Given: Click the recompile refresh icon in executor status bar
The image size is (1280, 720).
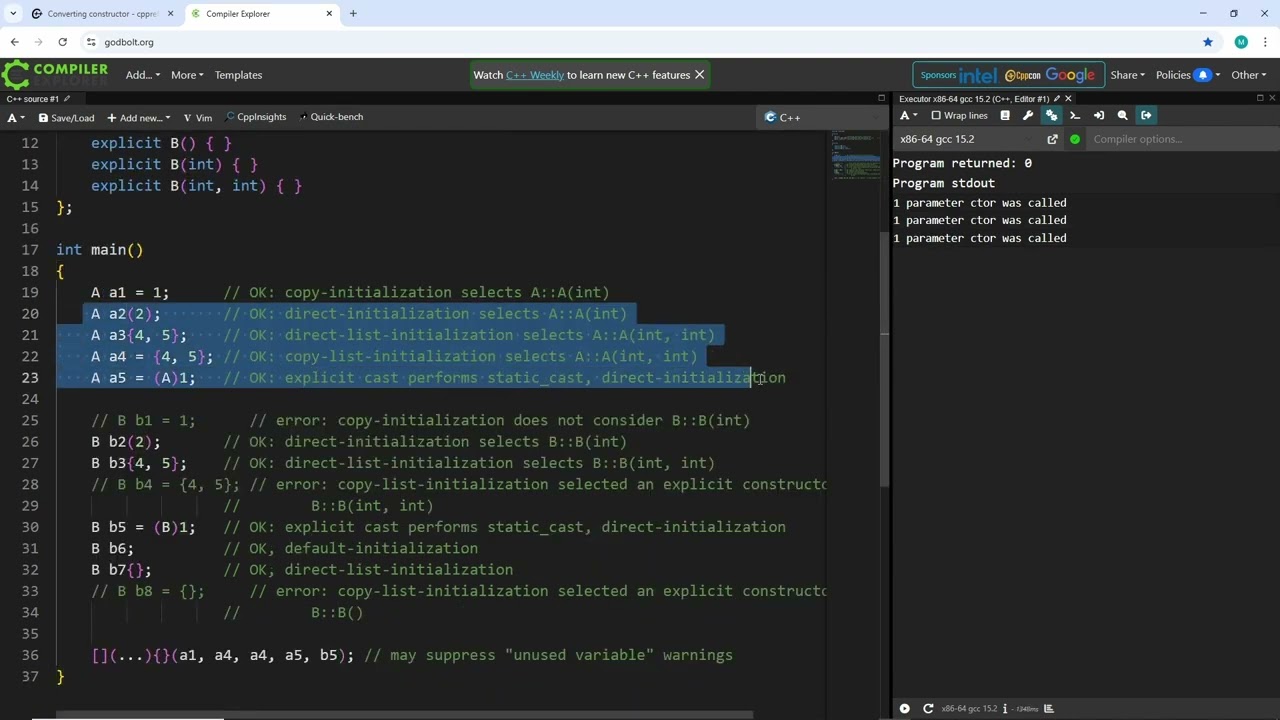Looking at the screenshot, I should point(928,709).
